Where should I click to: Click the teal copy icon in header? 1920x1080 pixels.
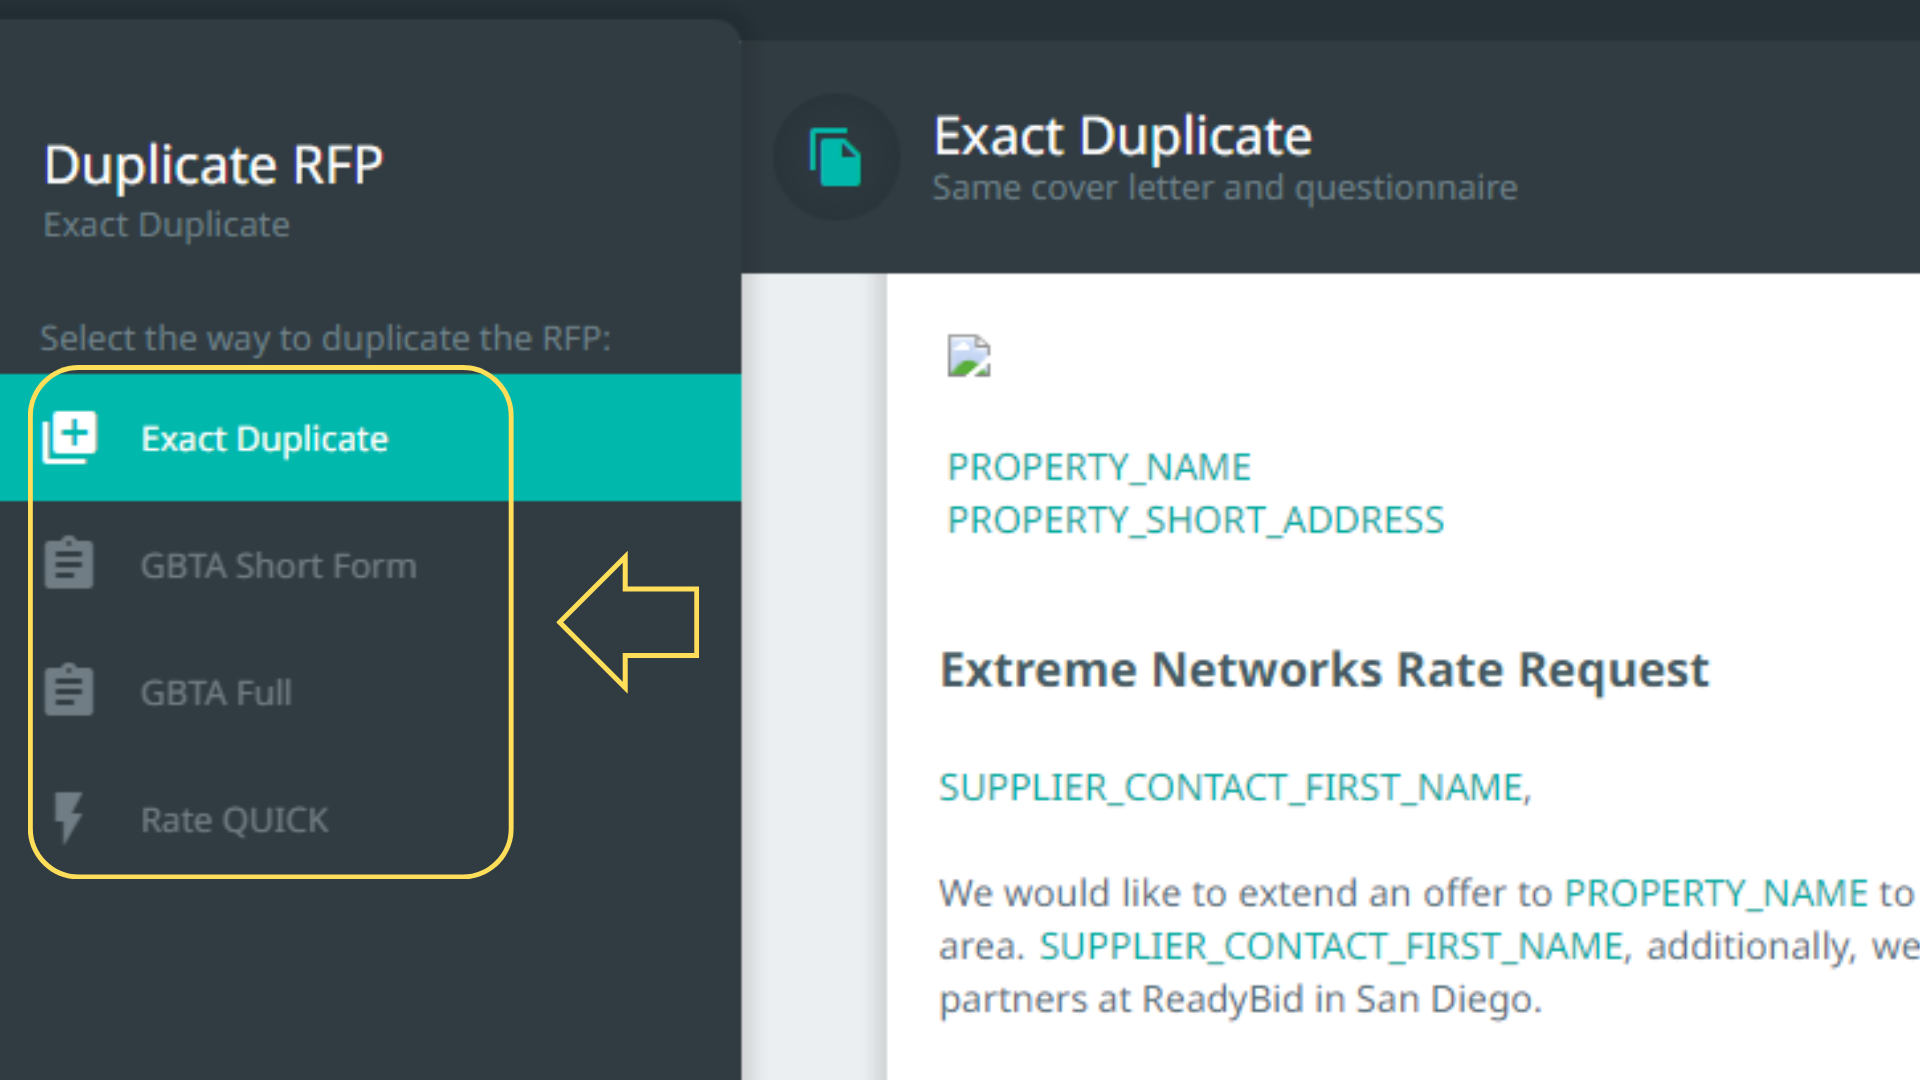(836, 157)
